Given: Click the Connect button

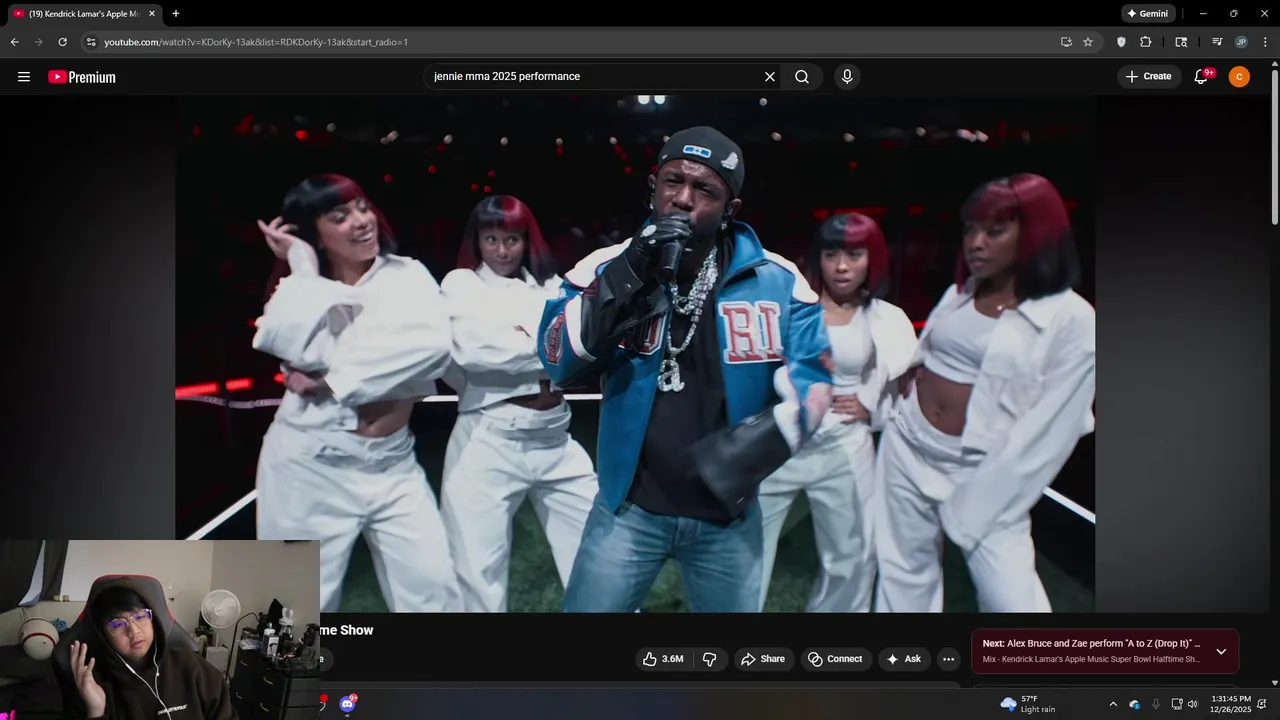Looking at the screenshot, I should [834, 659].
